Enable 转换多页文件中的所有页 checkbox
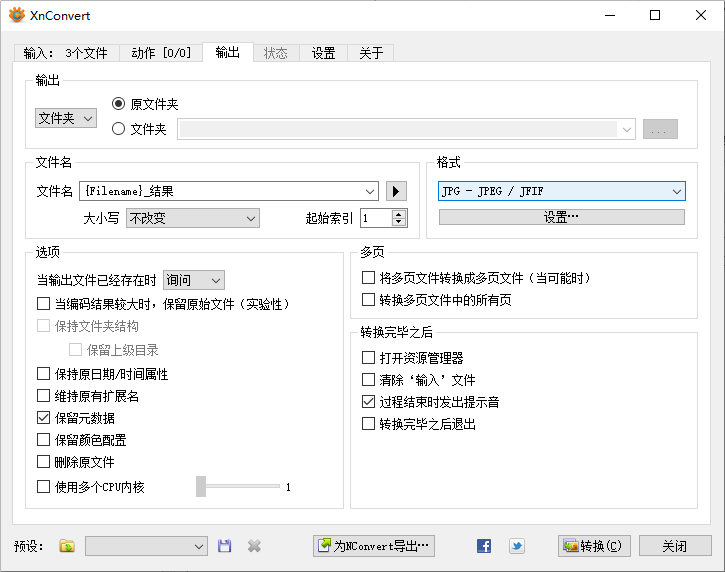The height and width of the screenshot is (572, 725). click(369, 300)
